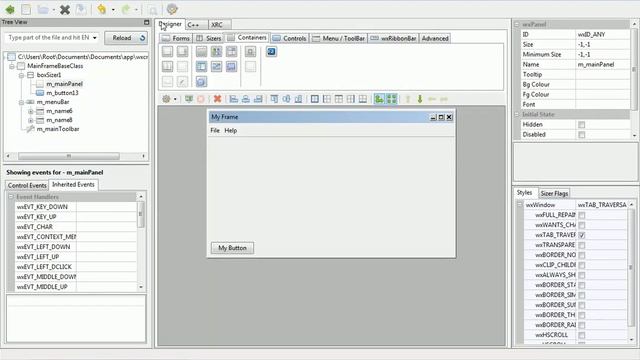Switch to the Control Events tab

[27, 185]
